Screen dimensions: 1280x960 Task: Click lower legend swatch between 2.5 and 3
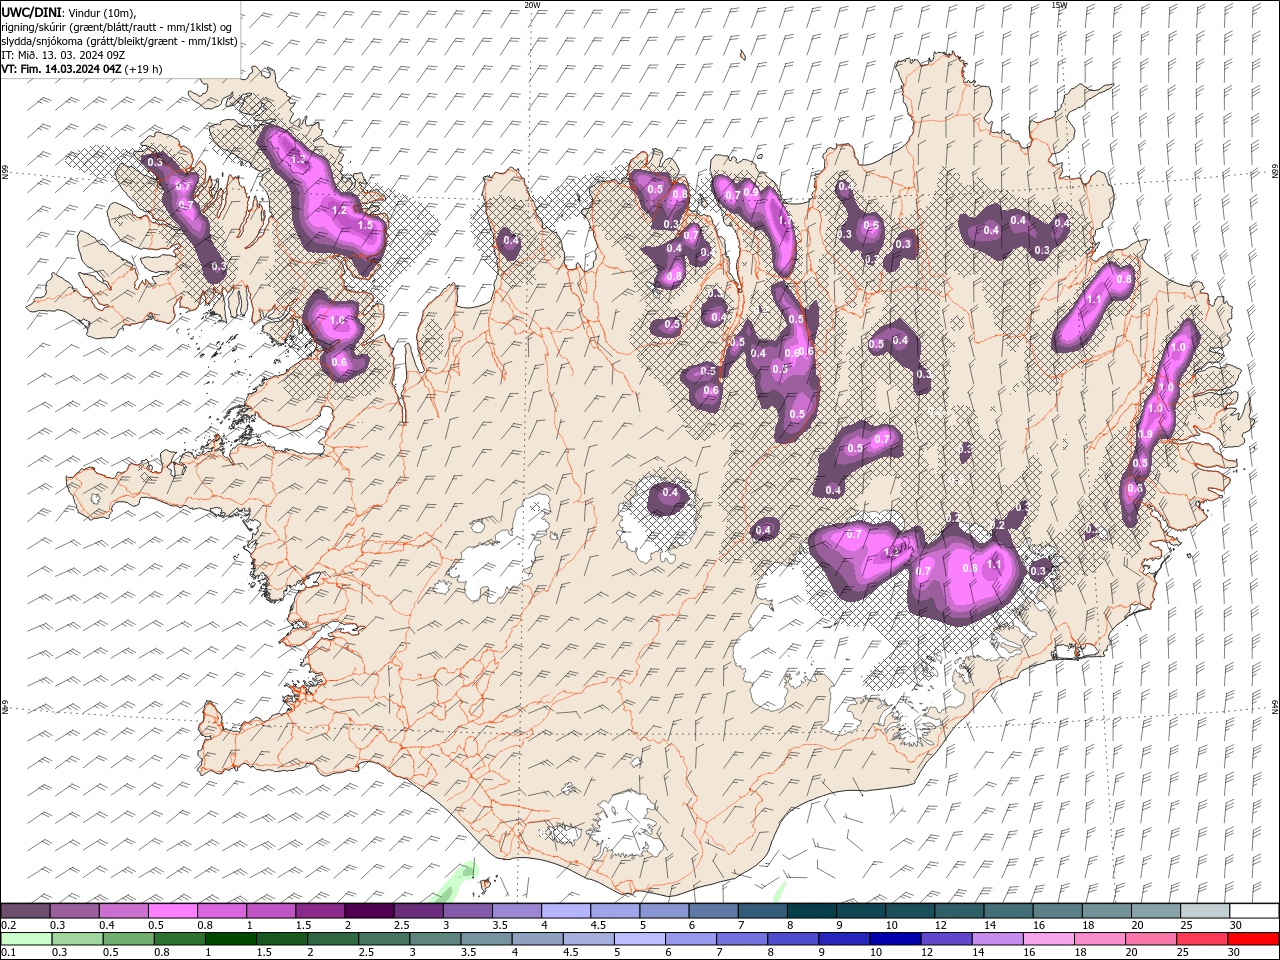tap(383, 939)
